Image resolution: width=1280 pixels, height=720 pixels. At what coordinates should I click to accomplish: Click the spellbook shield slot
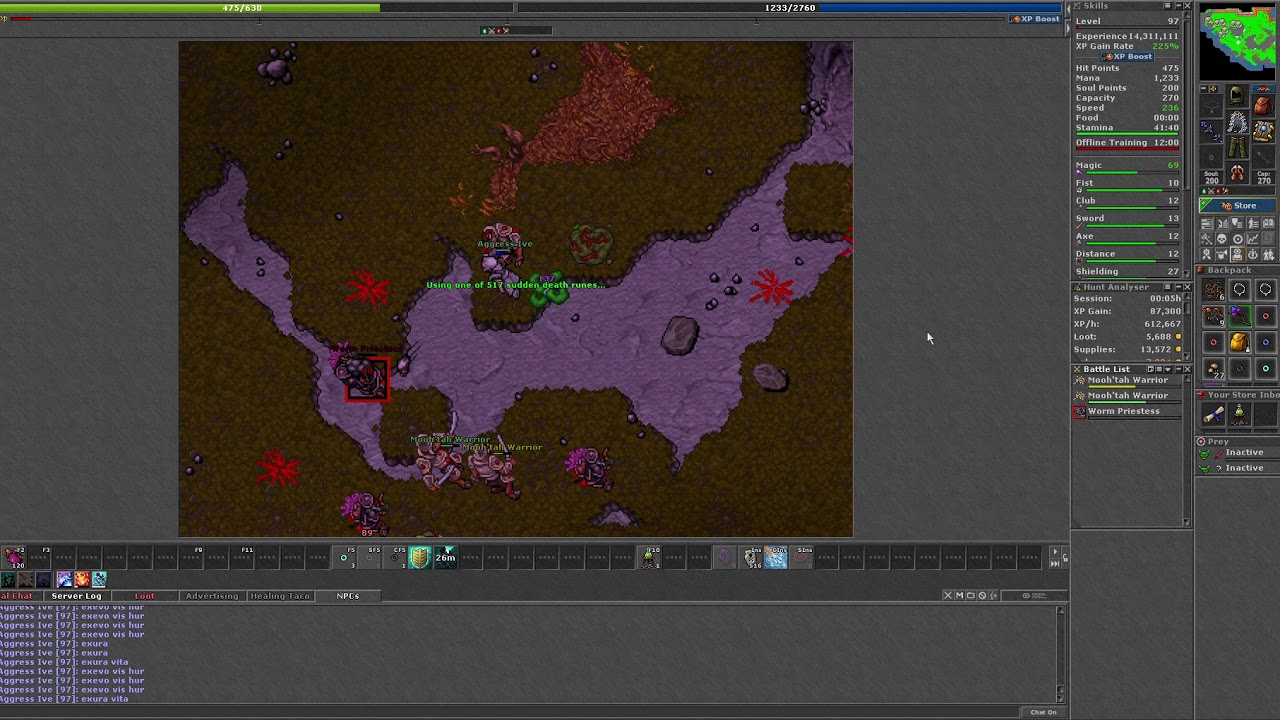pos(1262,130)
